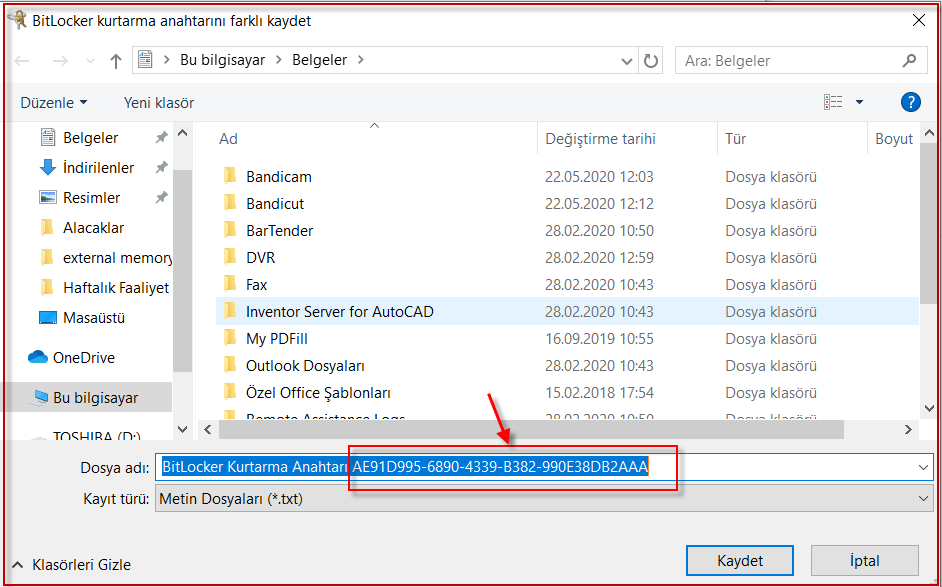Click the view layout icon
The width and height of the screenshot is (942, 587).
833,102
